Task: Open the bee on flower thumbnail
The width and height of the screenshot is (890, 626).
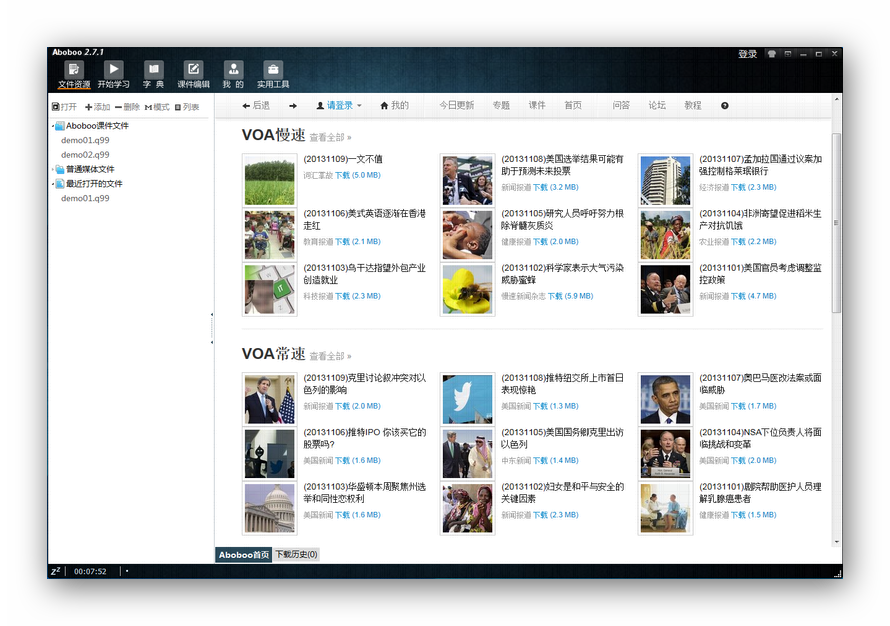Action: click(x=467, y=289)
